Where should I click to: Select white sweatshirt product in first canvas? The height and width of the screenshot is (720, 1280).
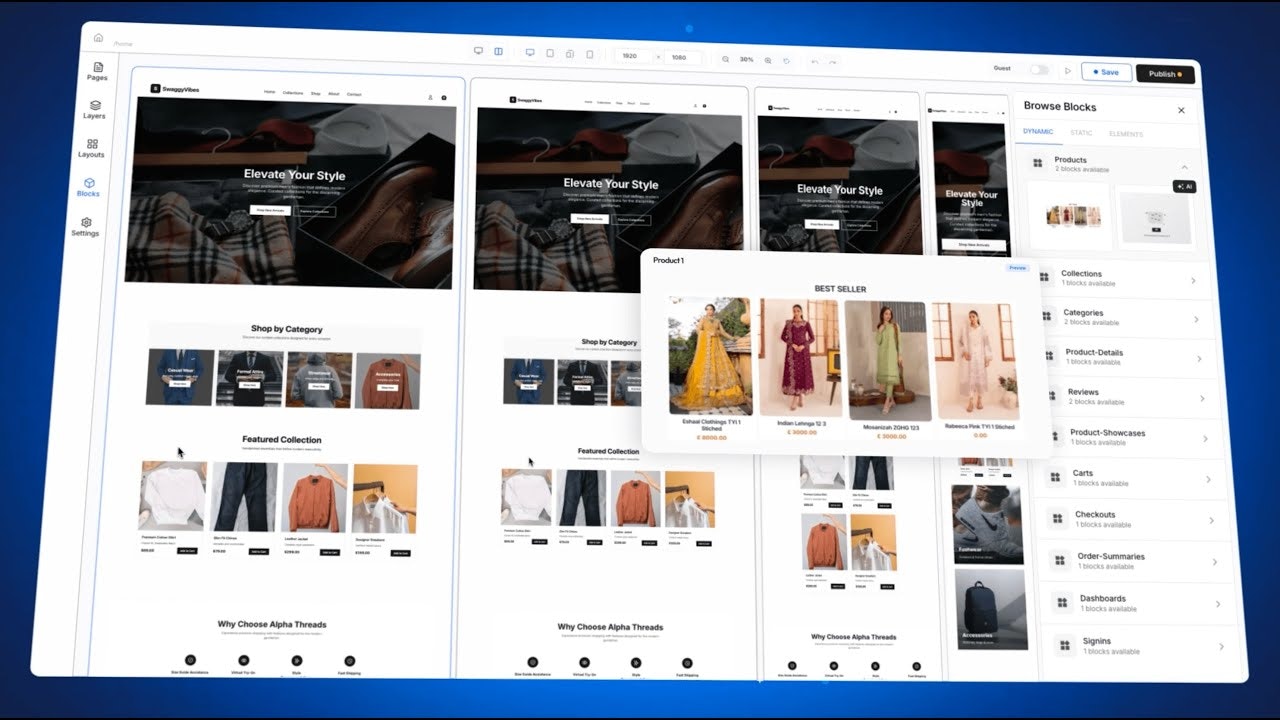(x=174, y=508)
